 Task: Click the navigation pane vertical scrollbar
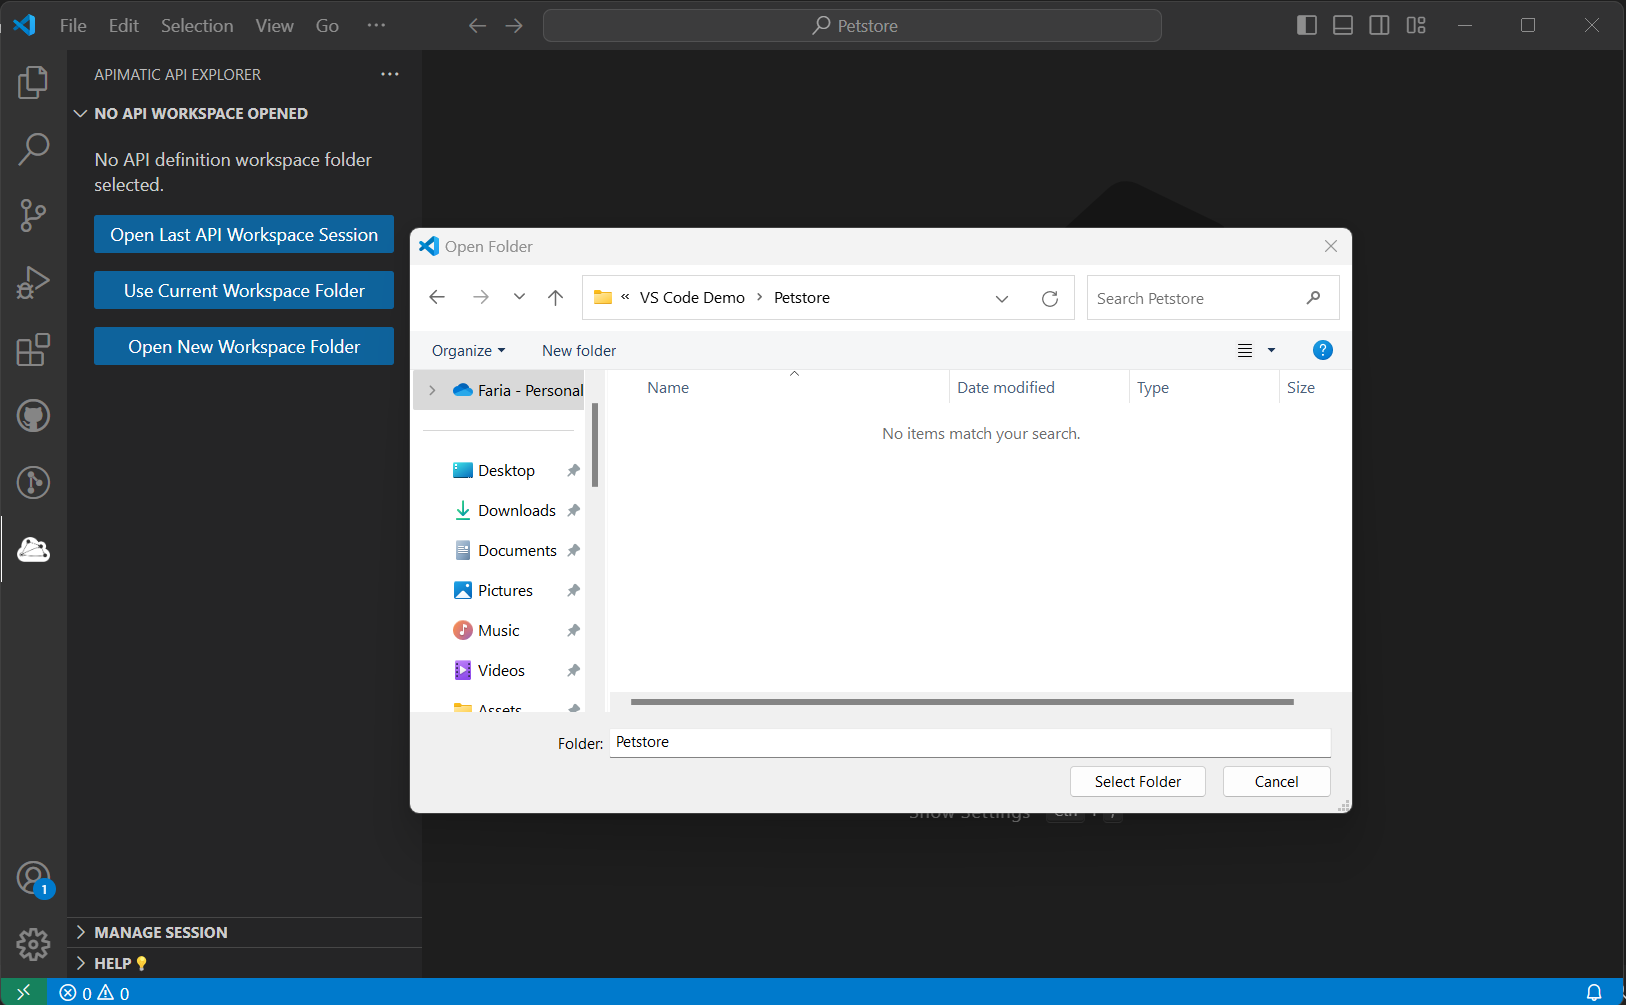pos(595,445)
